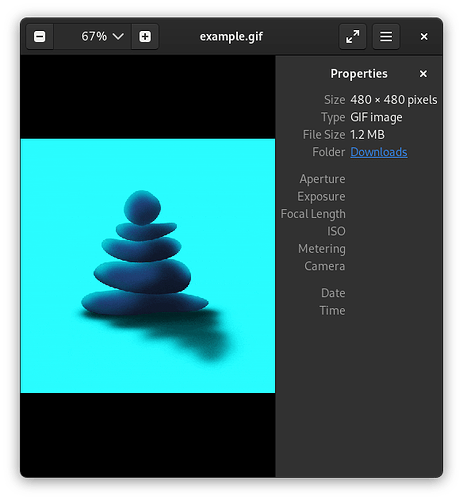Click the Aperture property label
Viewport: 462px width, 500px height.
(x=322, y=179)
